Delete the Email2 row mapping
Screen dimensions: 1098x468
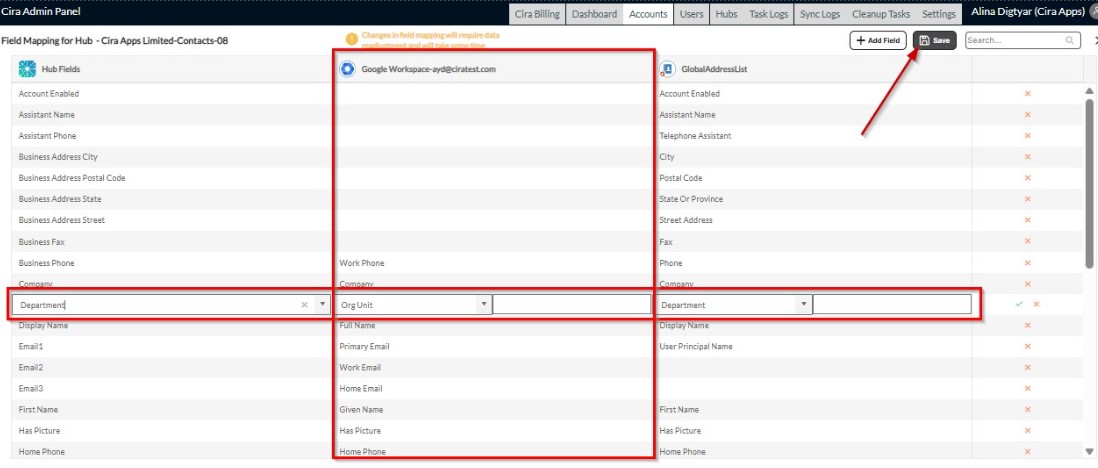[1027, 367]
